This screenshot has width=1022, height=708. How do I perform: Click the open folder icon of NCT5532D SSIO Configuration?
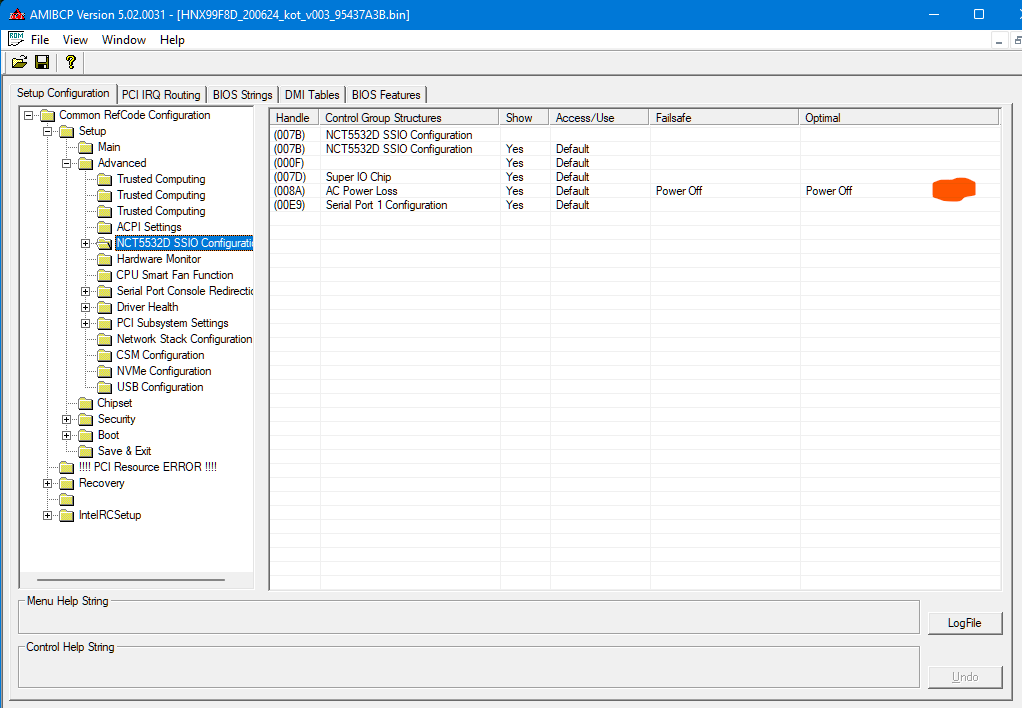[104, 243]
